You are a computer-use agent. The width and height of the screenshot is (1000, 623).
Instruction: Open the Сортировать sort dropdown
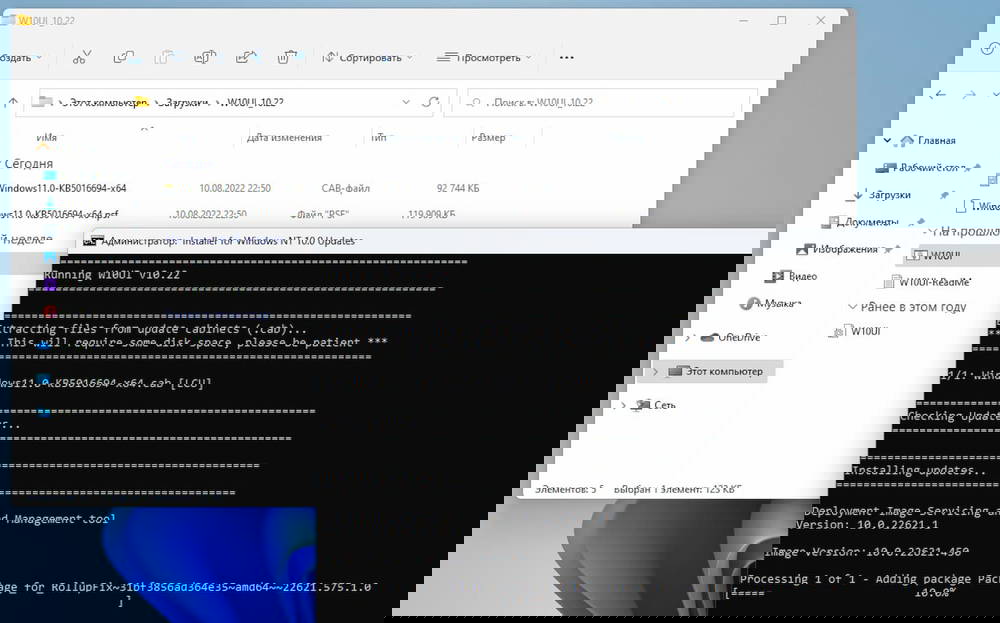point(367,57)
